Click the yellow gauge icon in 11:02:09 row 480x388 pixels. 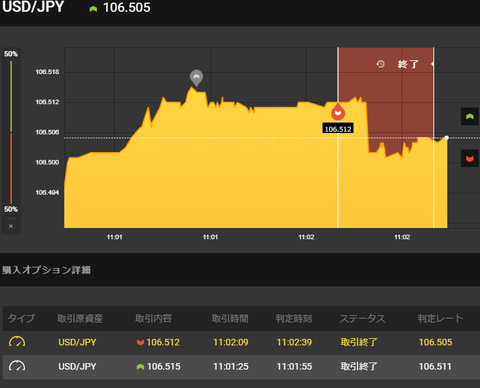click(x=17, y=342)
